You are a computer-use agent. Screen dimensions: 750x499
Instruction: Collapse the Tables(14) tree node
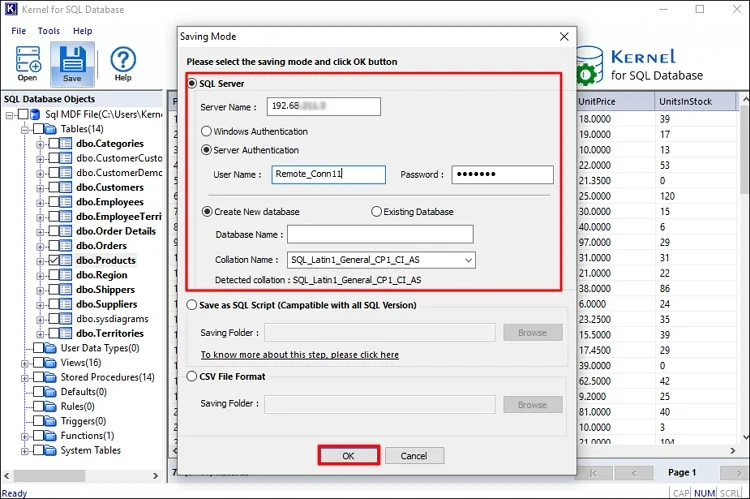(x=25, y=130)
